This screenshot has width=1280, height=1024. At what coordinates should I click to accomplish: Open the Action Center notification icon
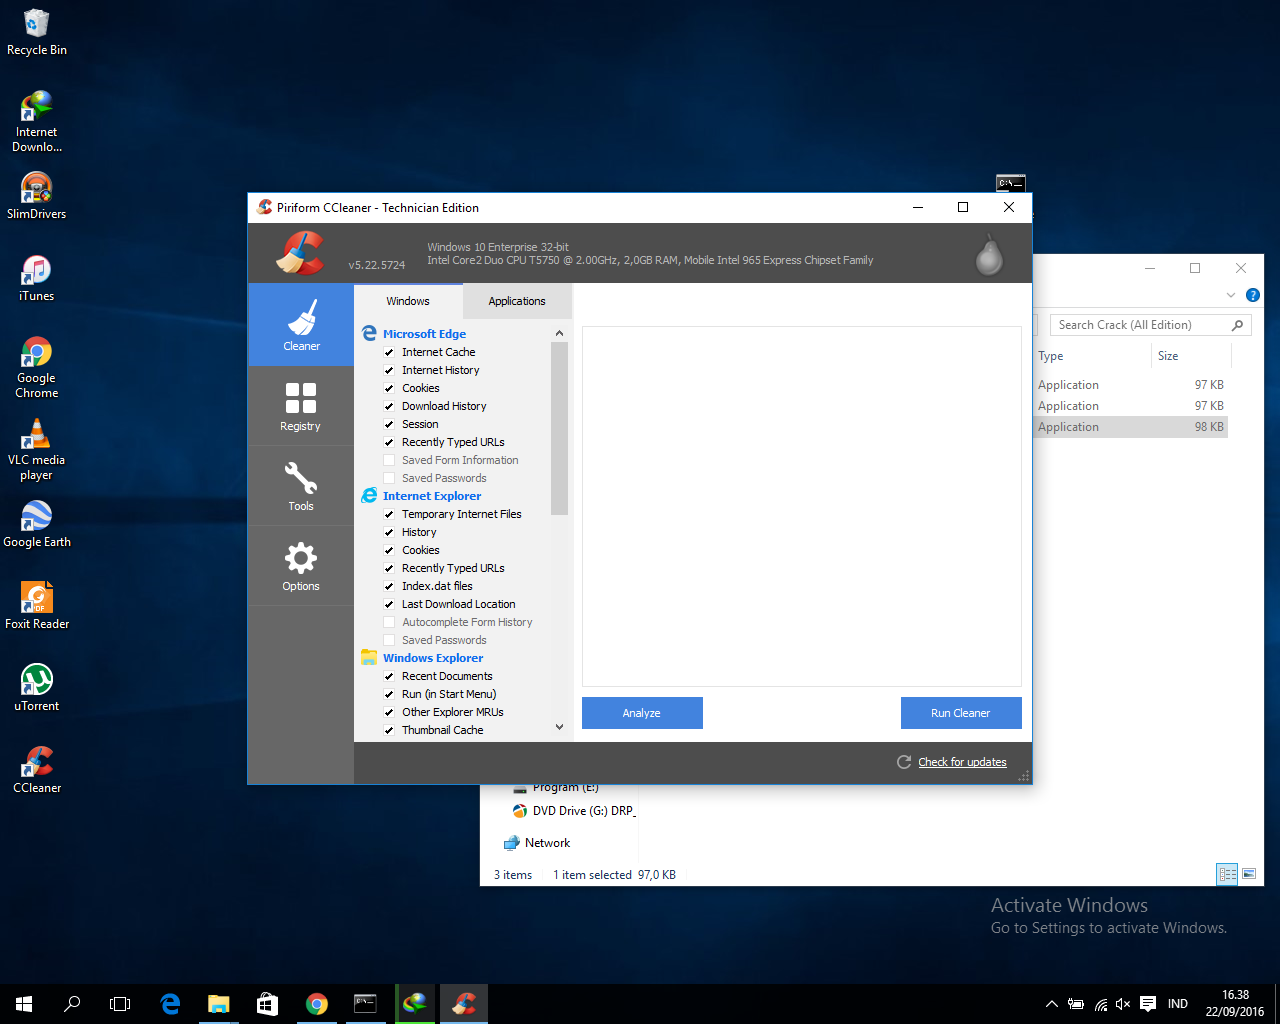point(1148,1004)
